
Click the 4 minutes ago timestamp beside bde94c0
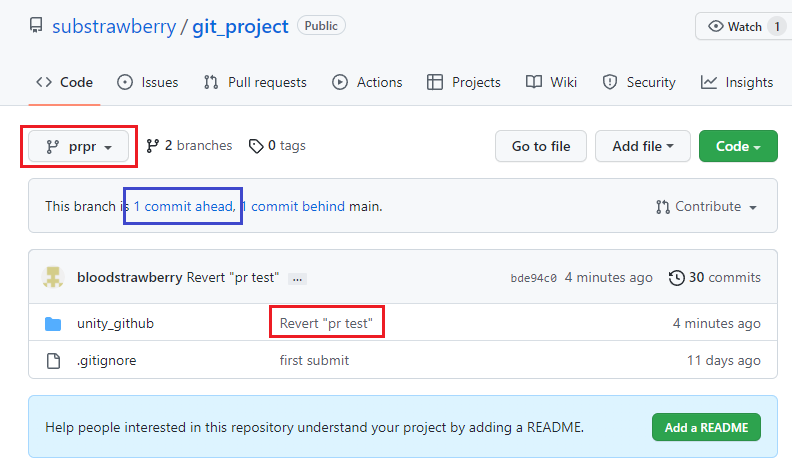(x=608, y=277)
